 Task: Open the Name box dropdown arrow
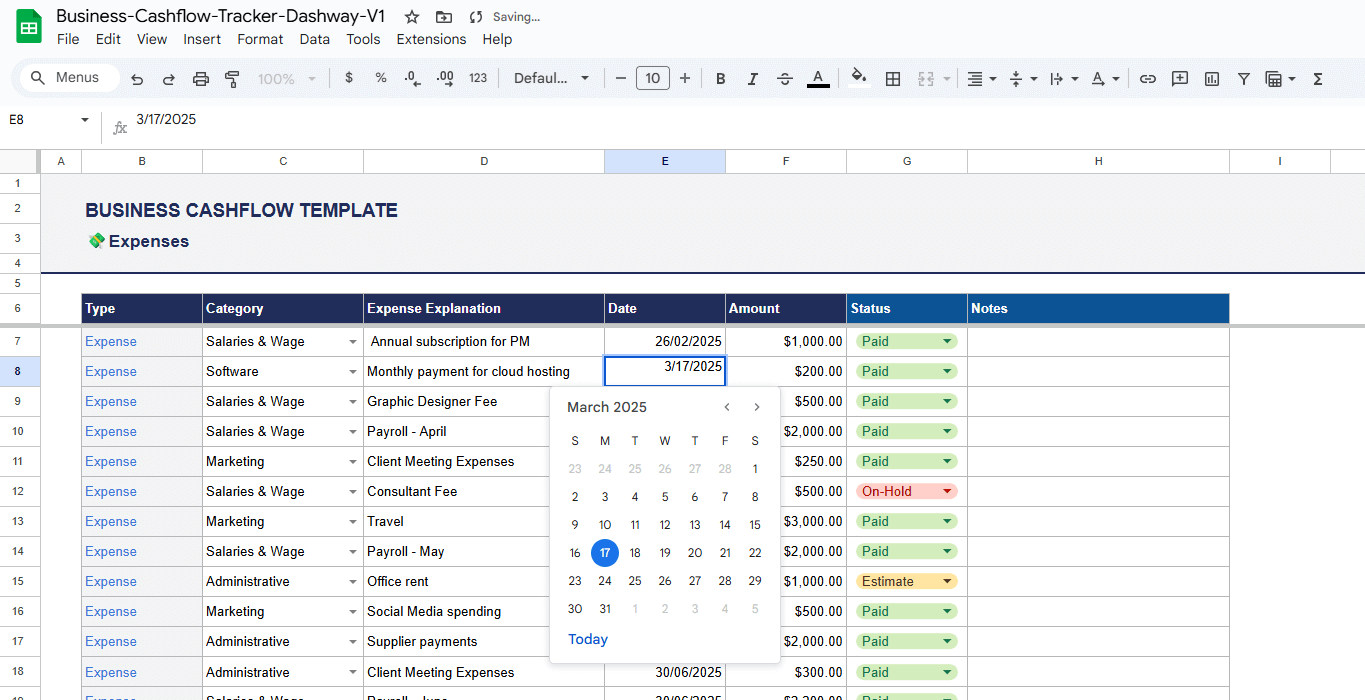85,120
